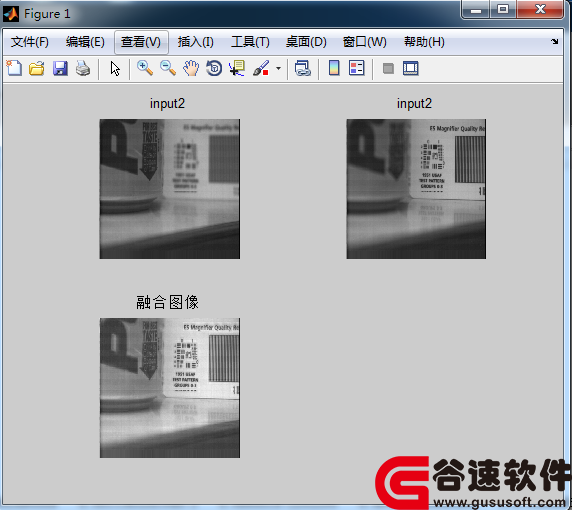The height and width of the screenshot is (510, 572).
Task: Click the top-left input2 blurred image
Action: coord(170,189)
